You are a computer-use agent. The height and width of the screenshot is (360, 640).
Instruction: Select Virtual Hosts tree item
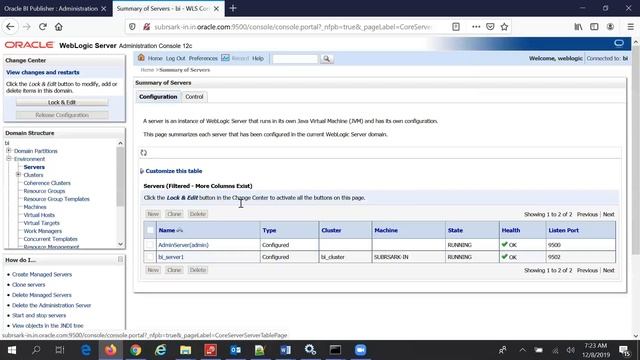point(39,215)
